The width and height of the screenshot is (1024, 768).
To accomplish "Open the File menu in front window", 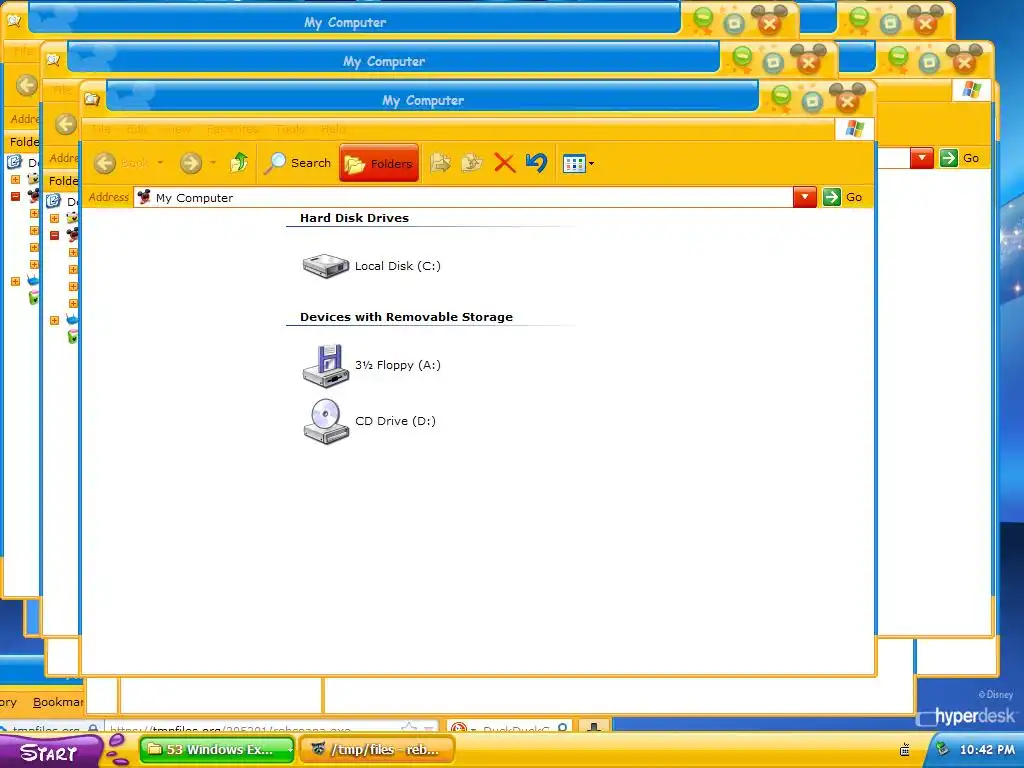I will (x=101, y=129).
